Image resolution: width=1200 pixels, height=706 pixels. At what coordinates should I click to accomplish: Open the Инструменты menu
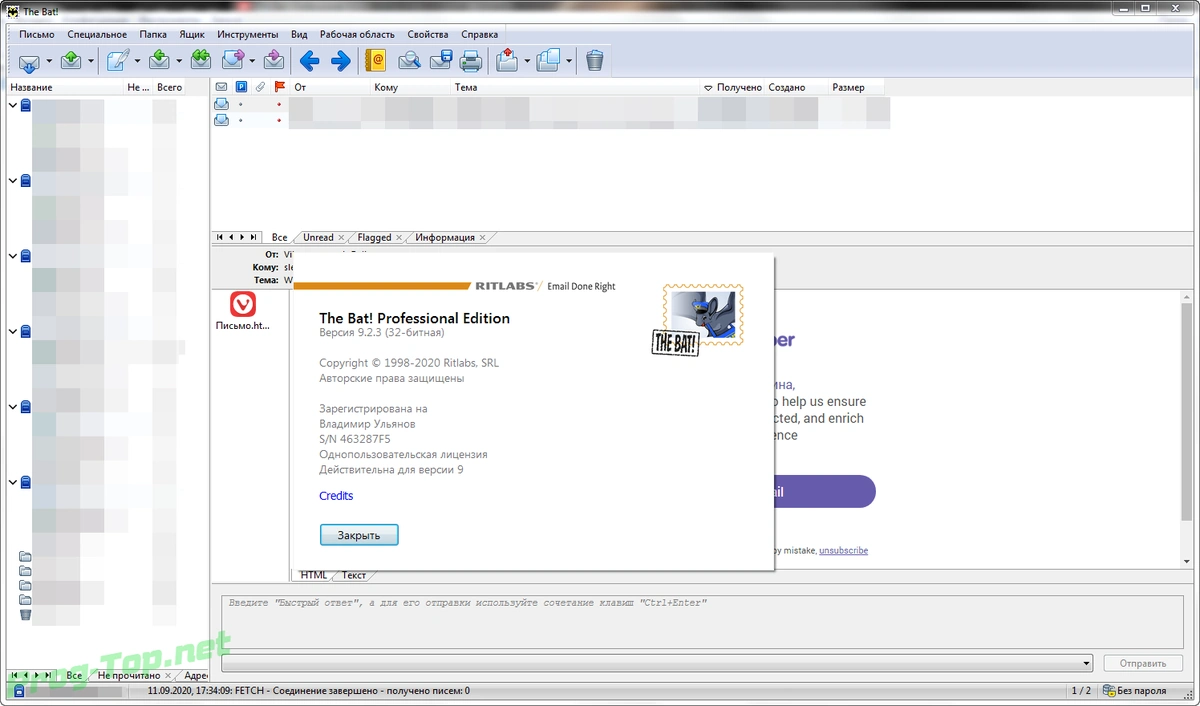point(248,34)
